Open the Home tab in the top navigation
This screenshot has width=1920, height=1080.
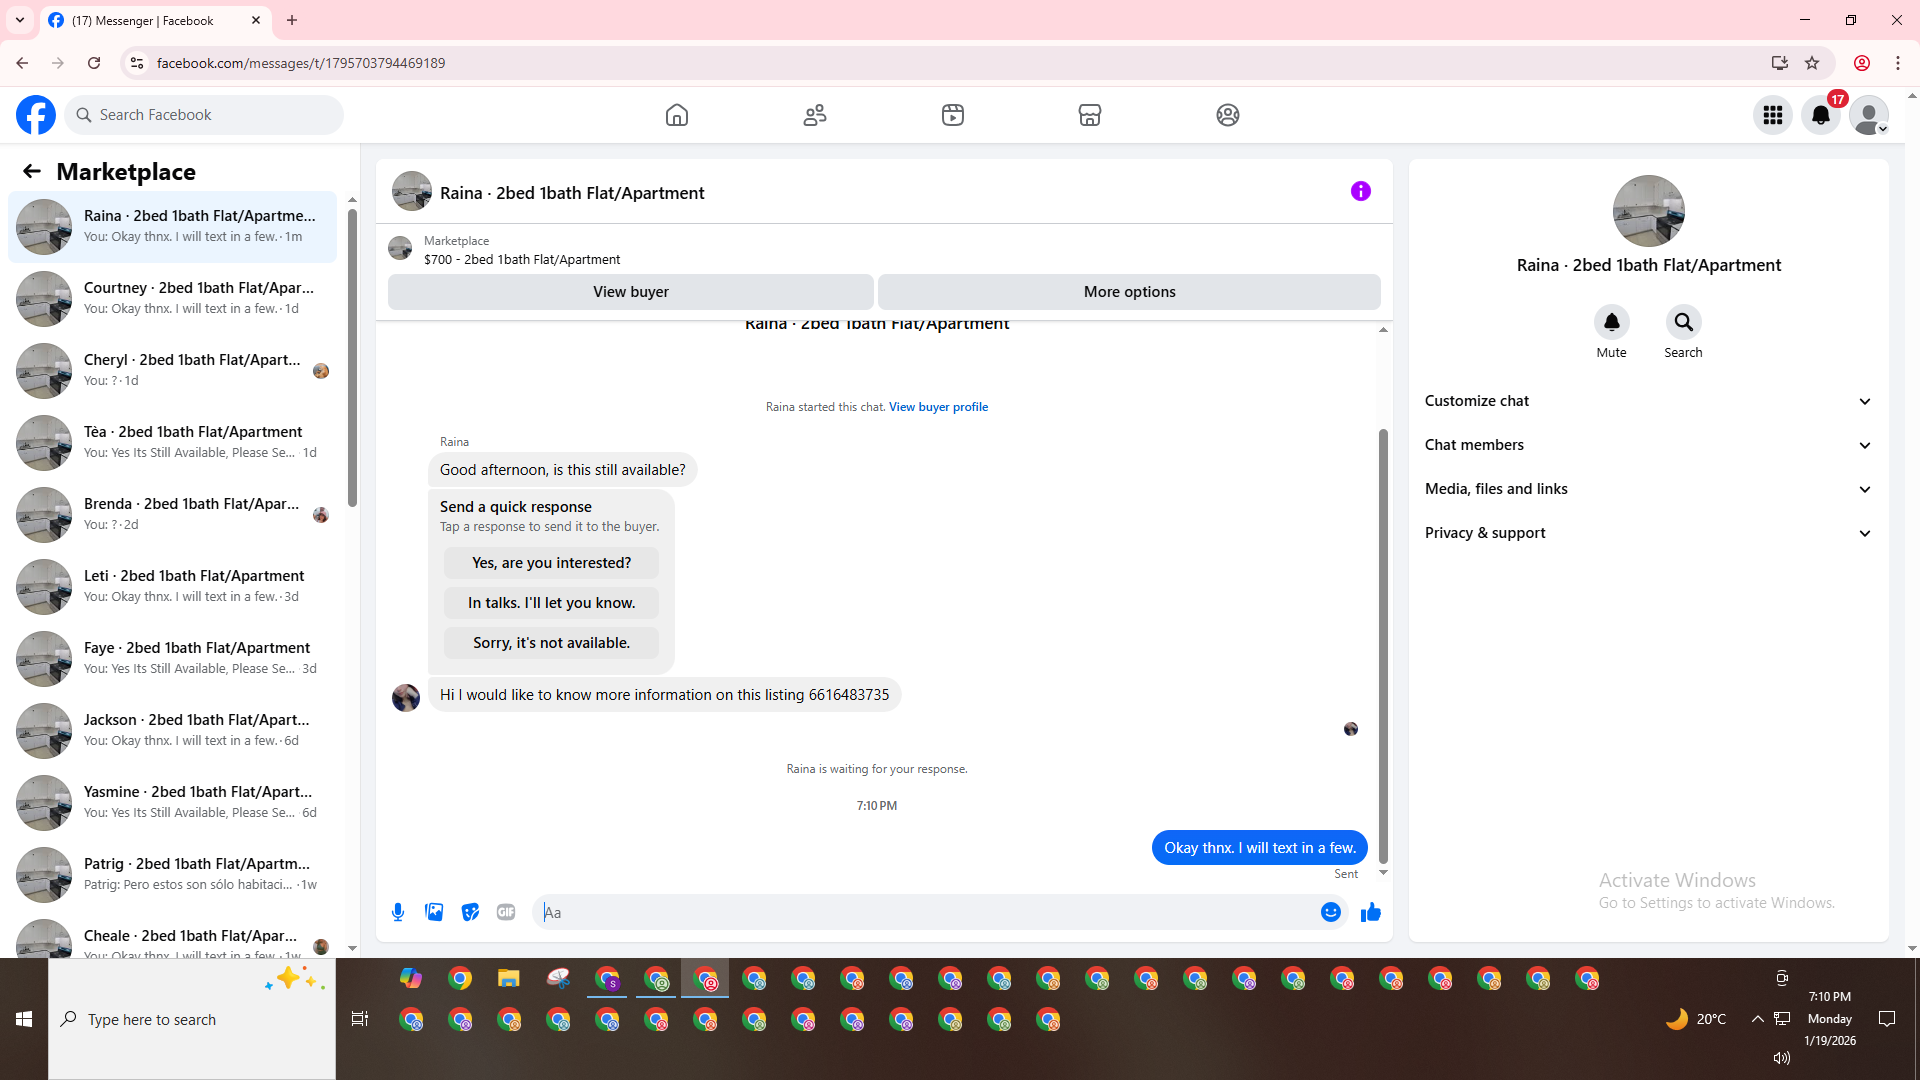[677, 115]
